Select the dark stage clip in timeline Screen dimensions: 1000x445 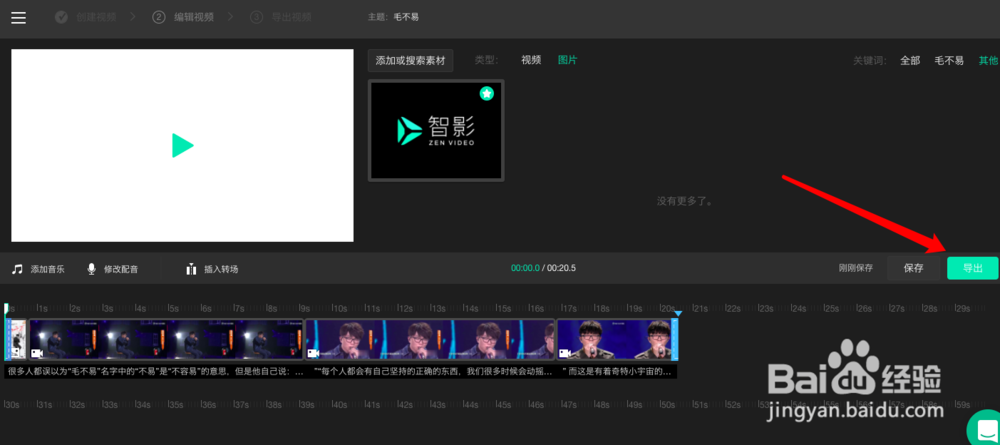[166, 339]
